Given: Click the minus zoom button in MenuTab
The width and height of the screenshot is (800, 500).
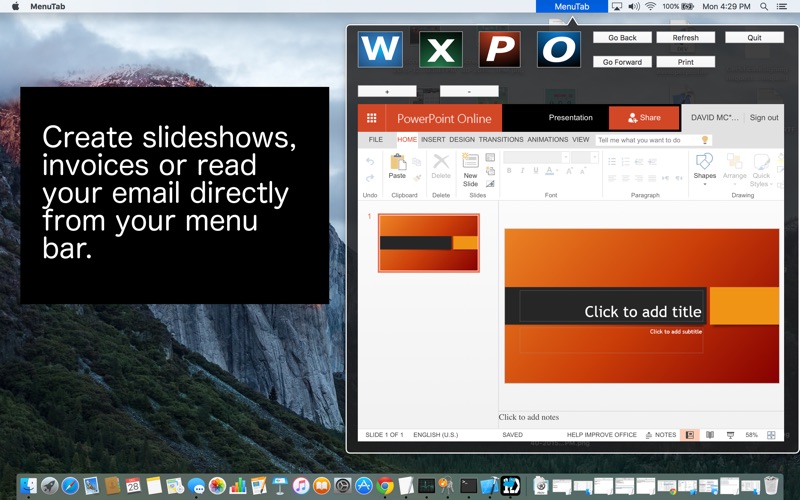Looking at the screenshot, I should coord(469,91).
